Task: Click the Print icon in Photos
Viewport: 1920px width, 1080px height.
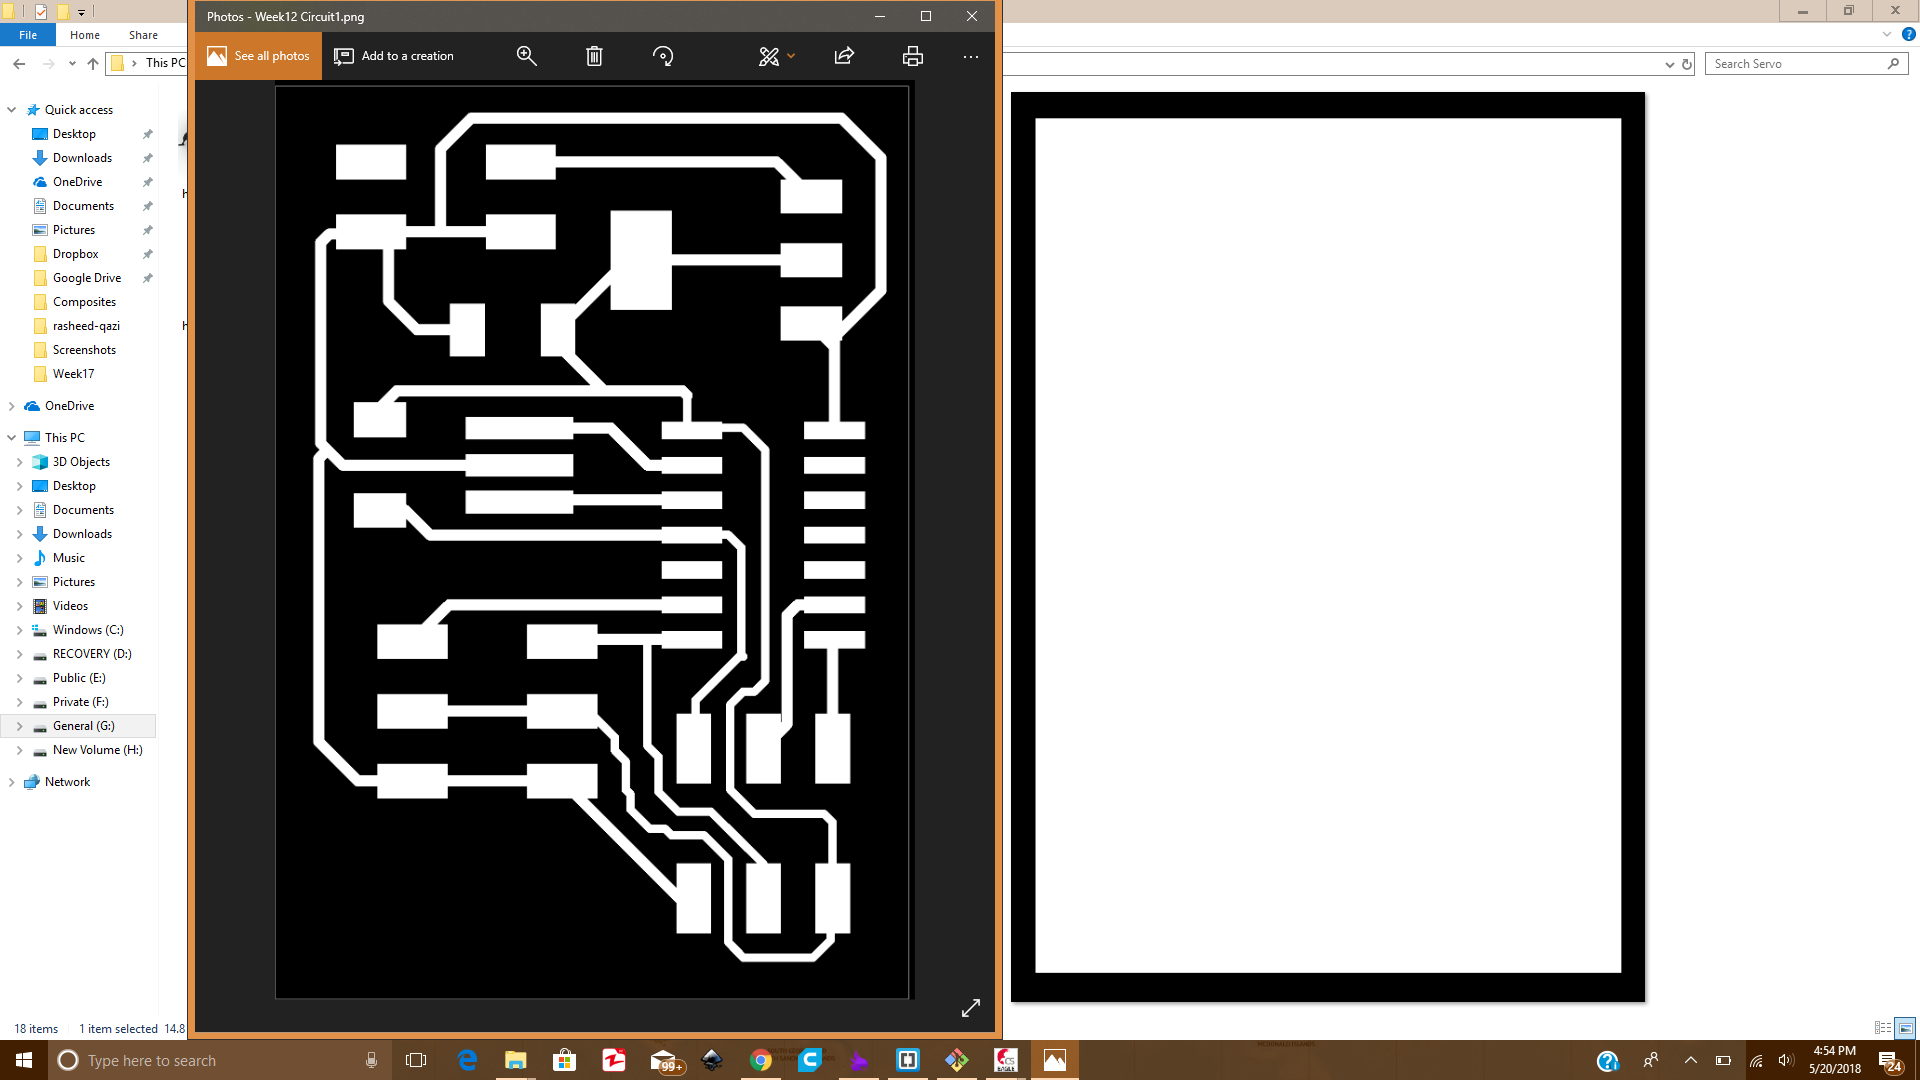Action: pyautogui.click(x=912, y=56)
